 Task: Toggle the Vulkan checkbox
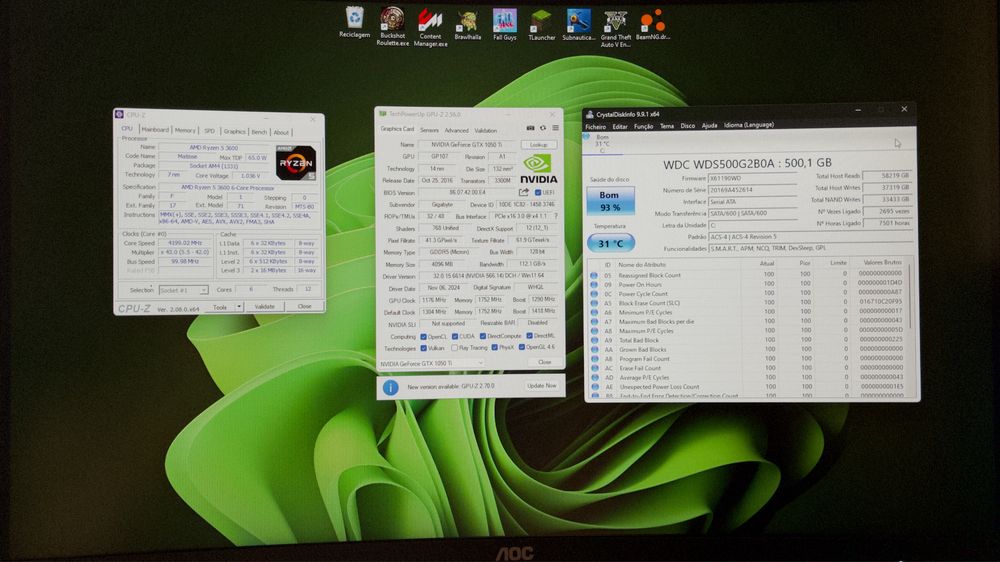(423, 348)
